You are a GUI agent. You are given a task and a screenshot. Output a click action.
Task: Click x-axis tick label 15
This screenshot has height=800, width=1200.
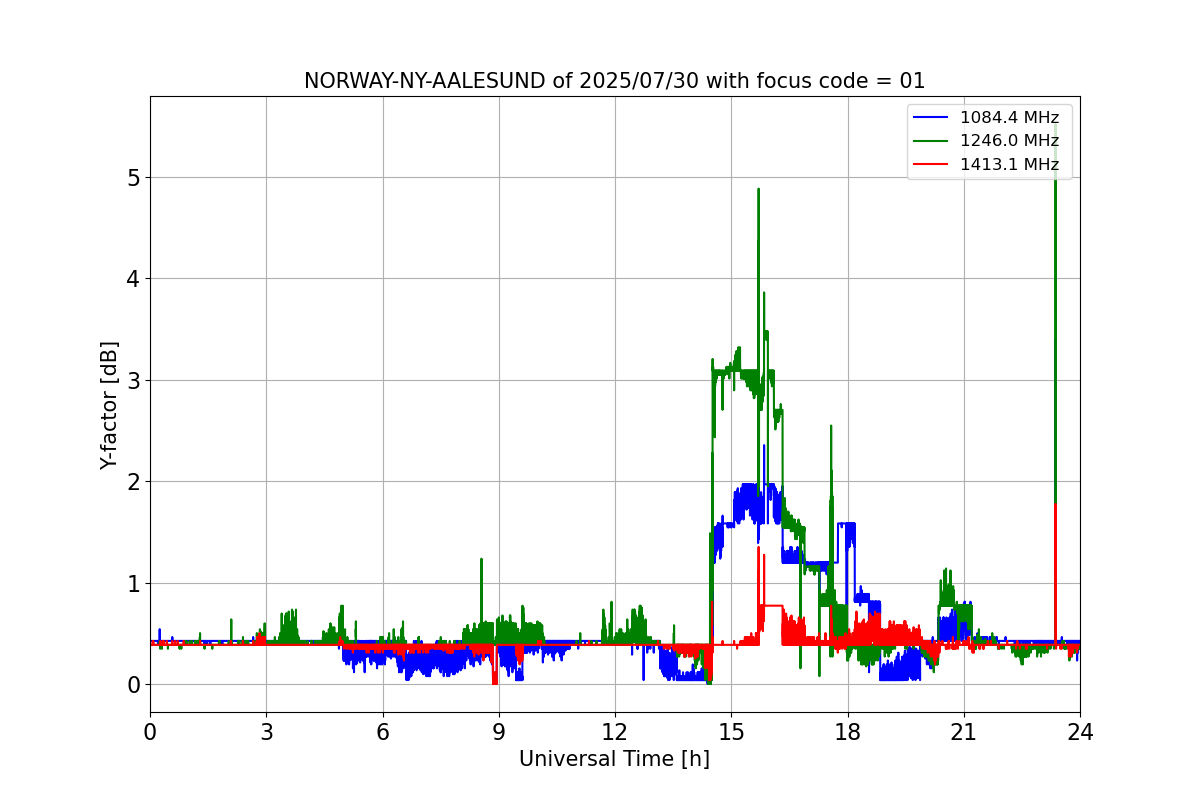731,732
